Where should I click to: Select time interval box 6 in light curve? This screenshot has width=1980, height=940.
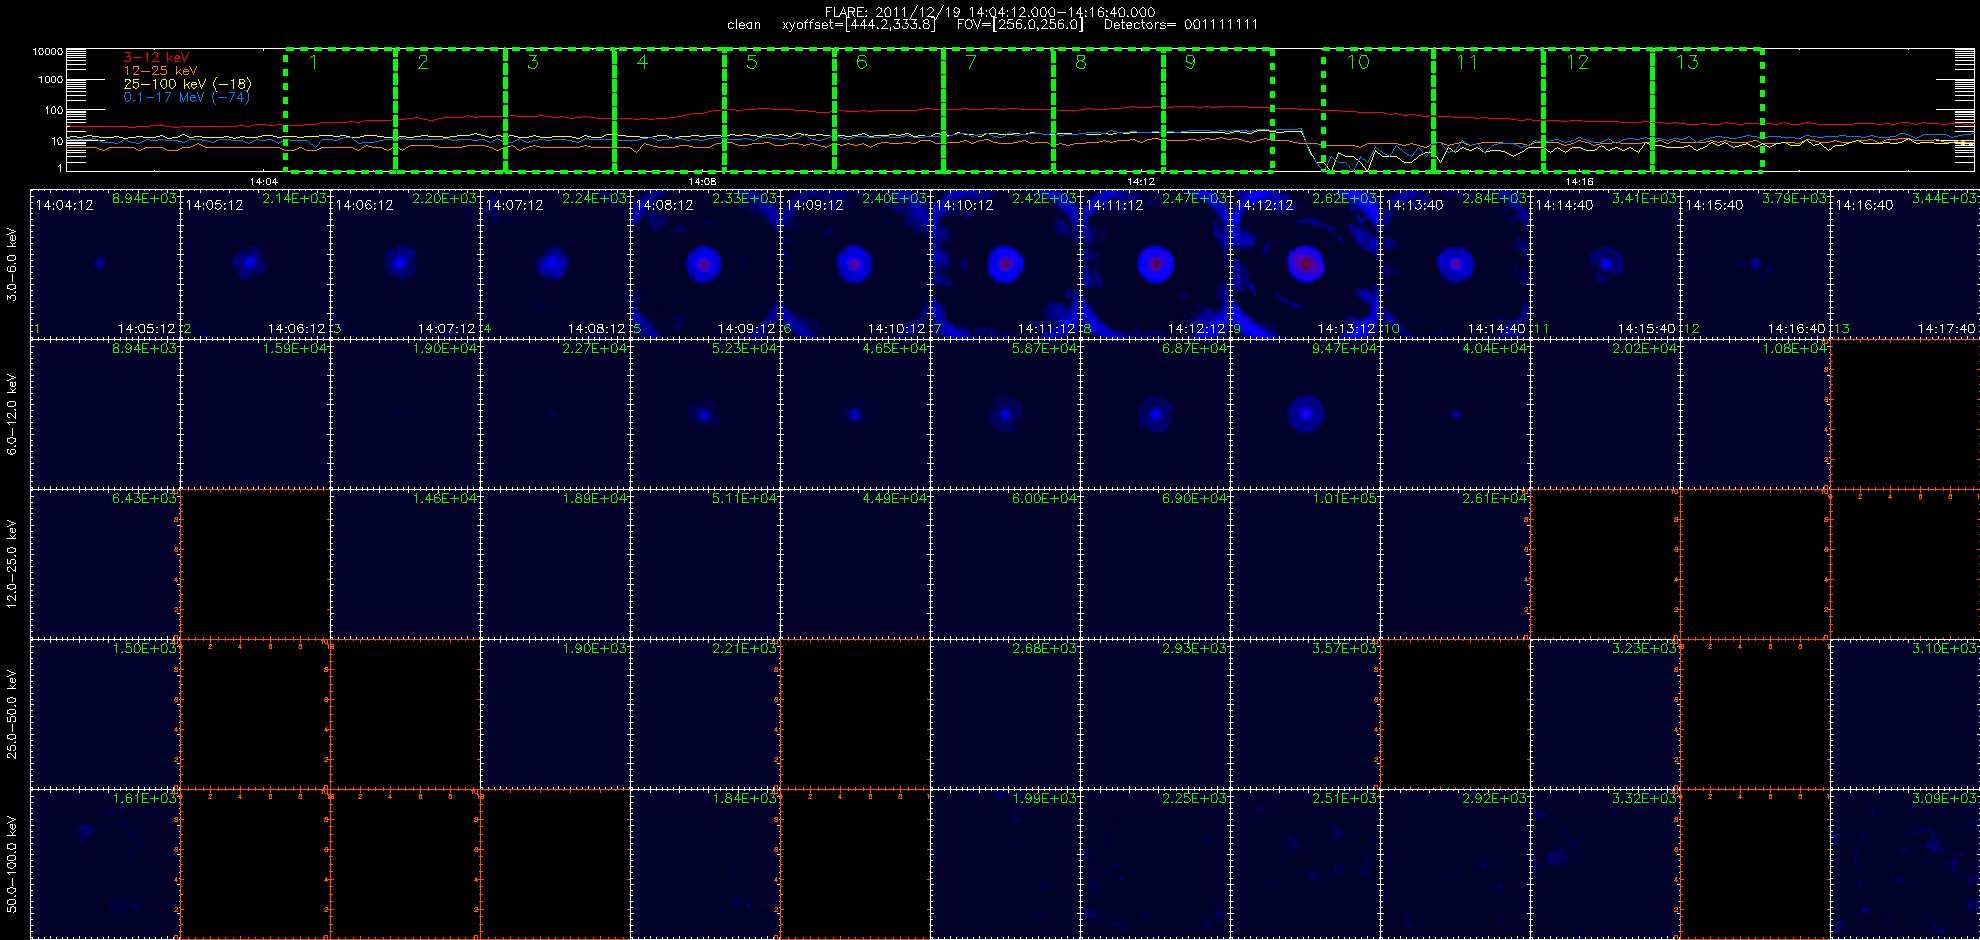889,109
